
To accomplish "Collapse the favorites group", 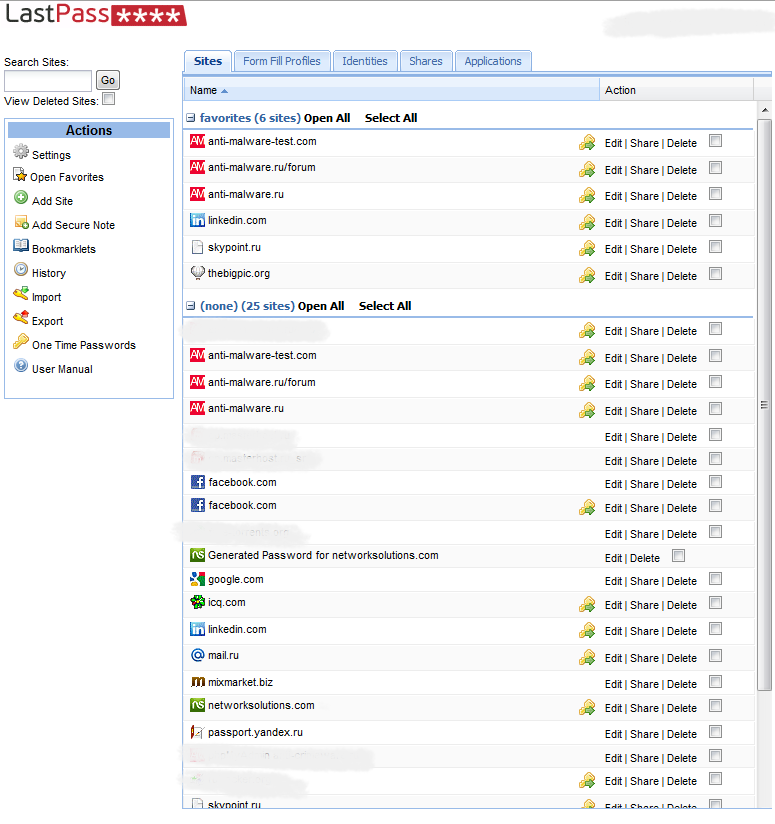I will coord(191,118).
